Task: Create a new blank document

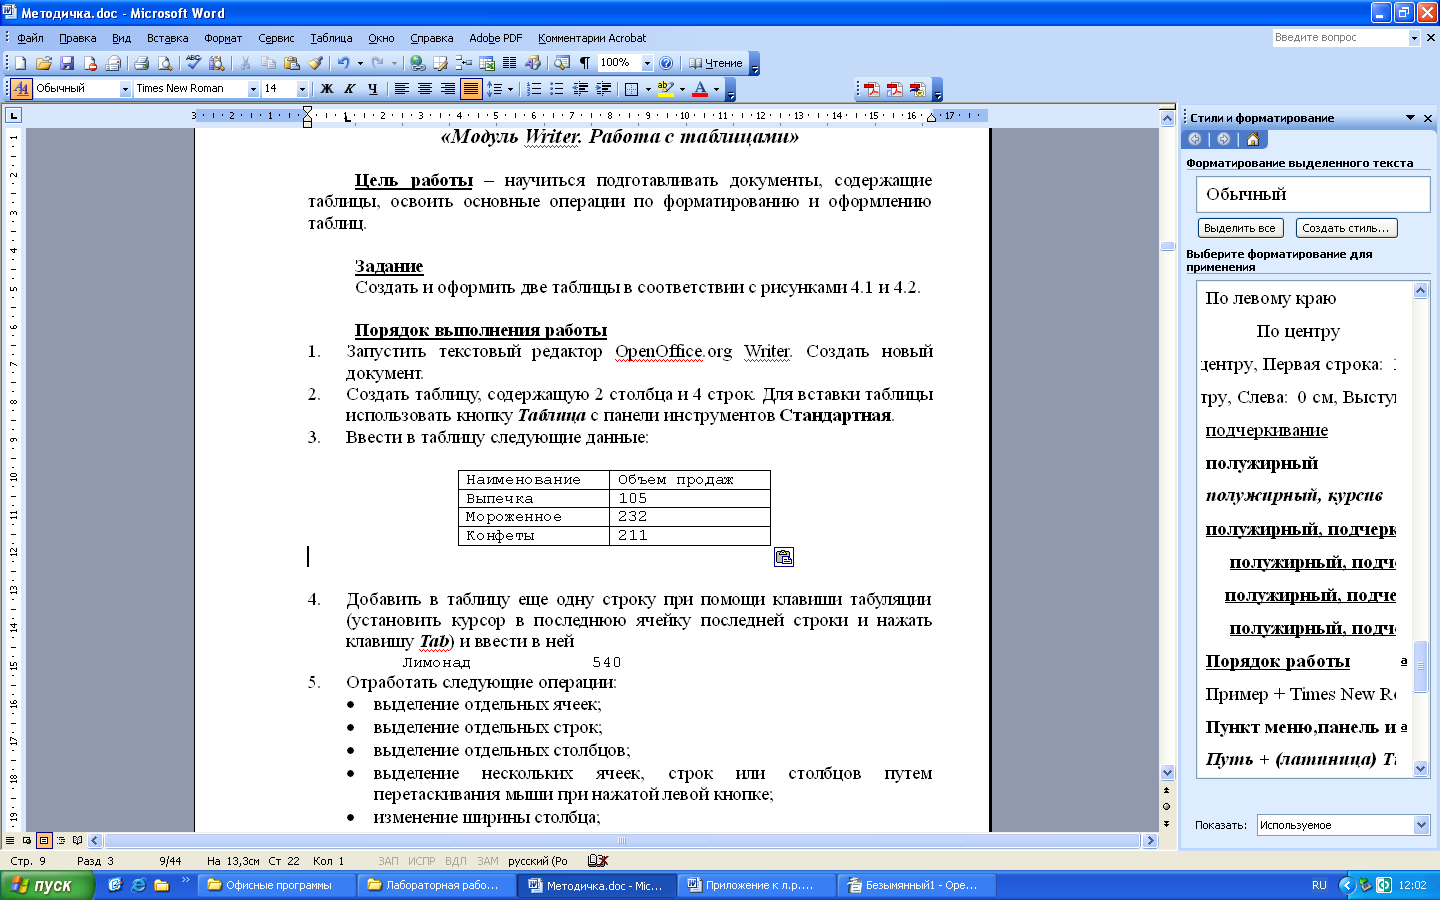Action: (x=20, y=63)
